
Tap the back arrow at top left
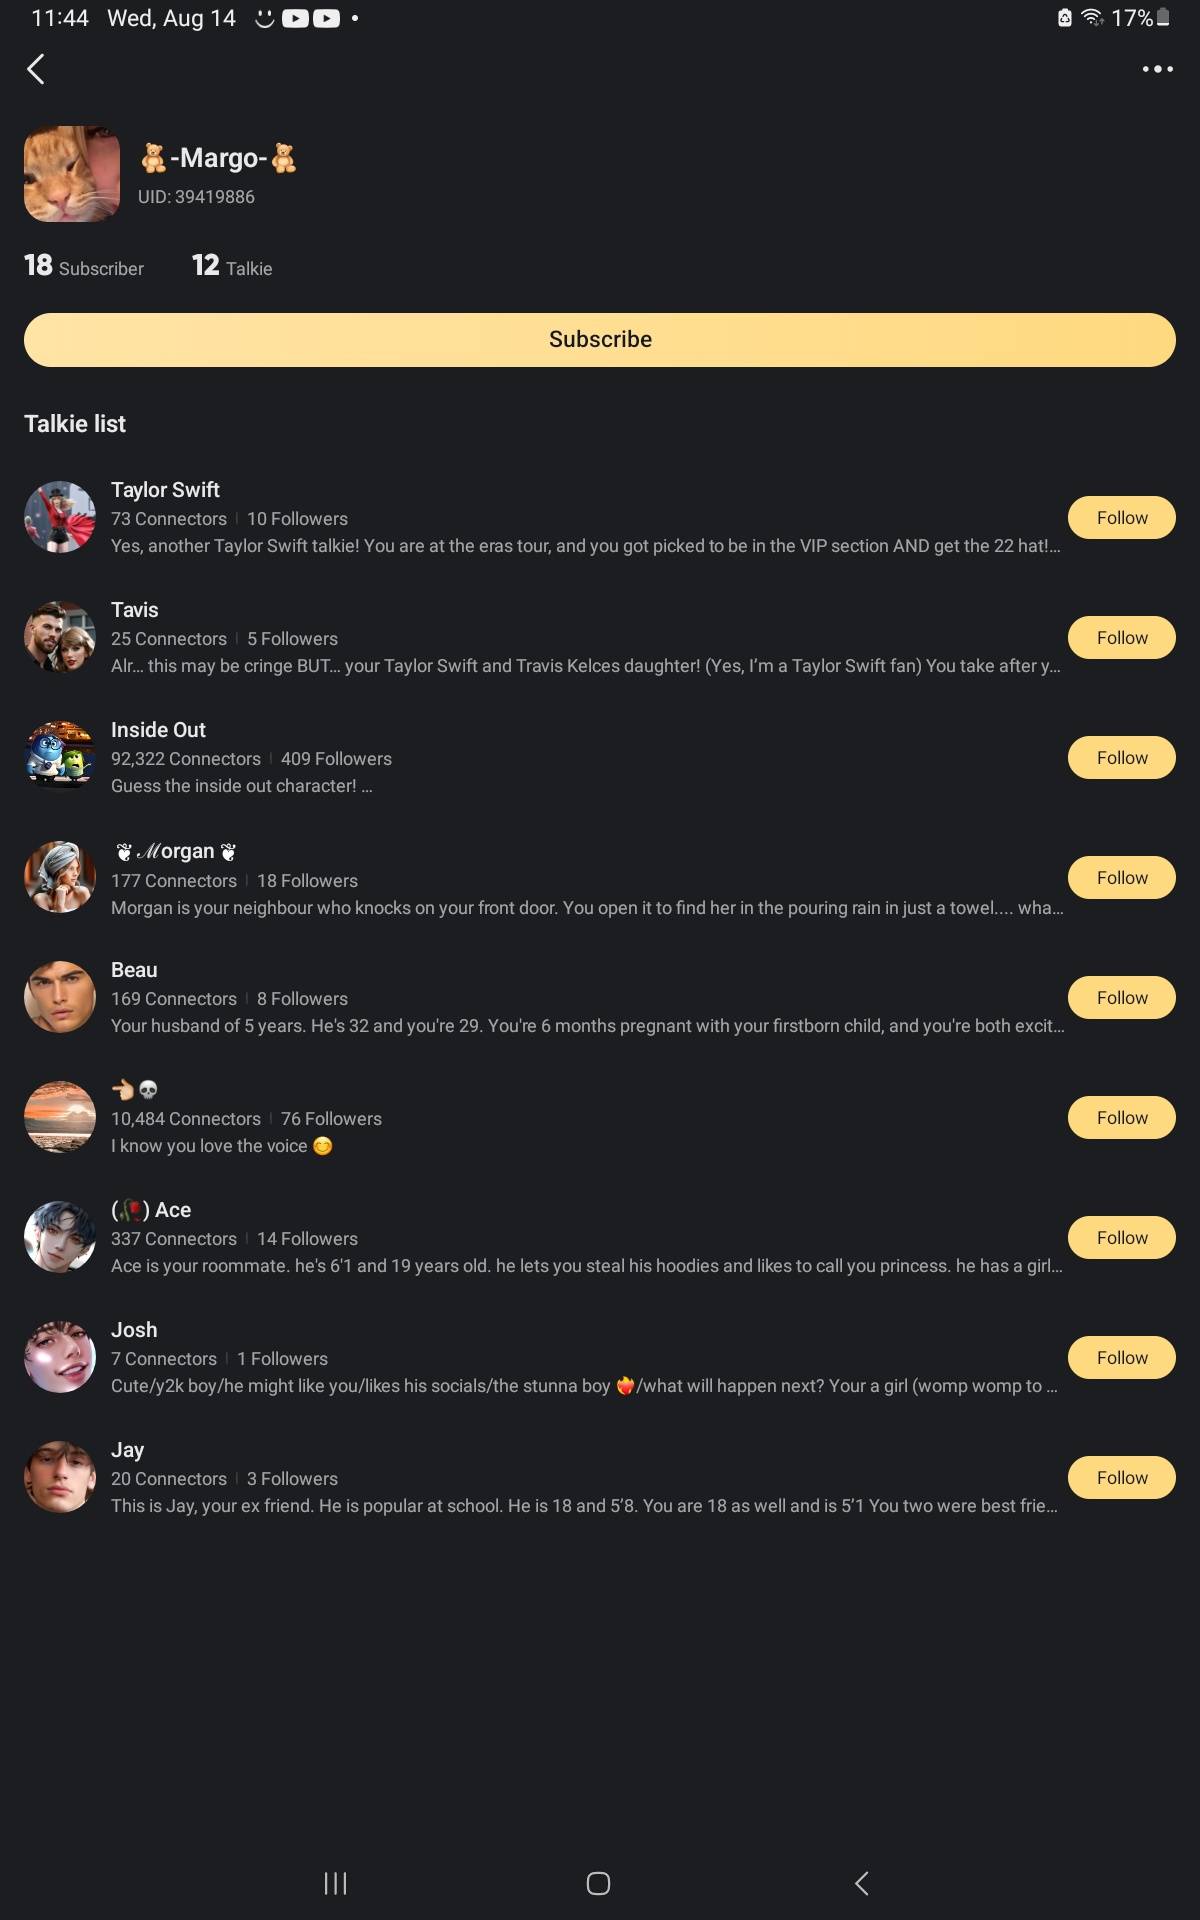coord(36,69)
